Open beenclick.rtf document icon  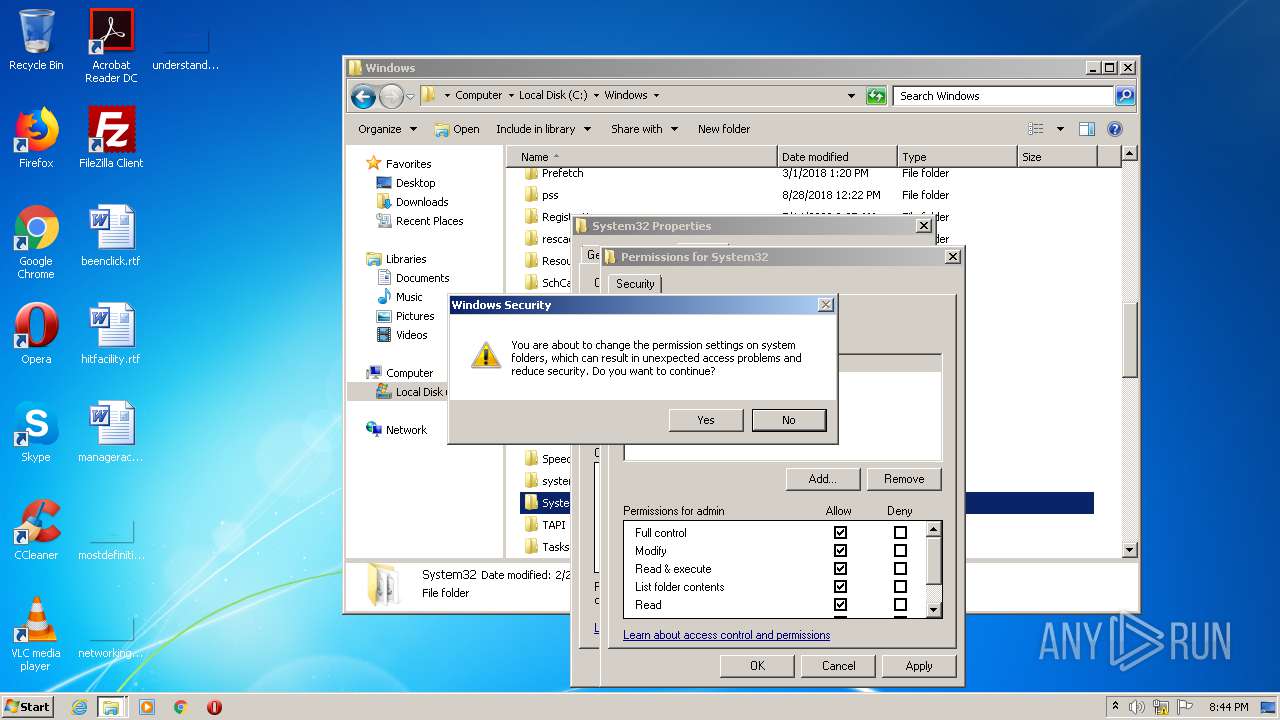coord(111,236)
